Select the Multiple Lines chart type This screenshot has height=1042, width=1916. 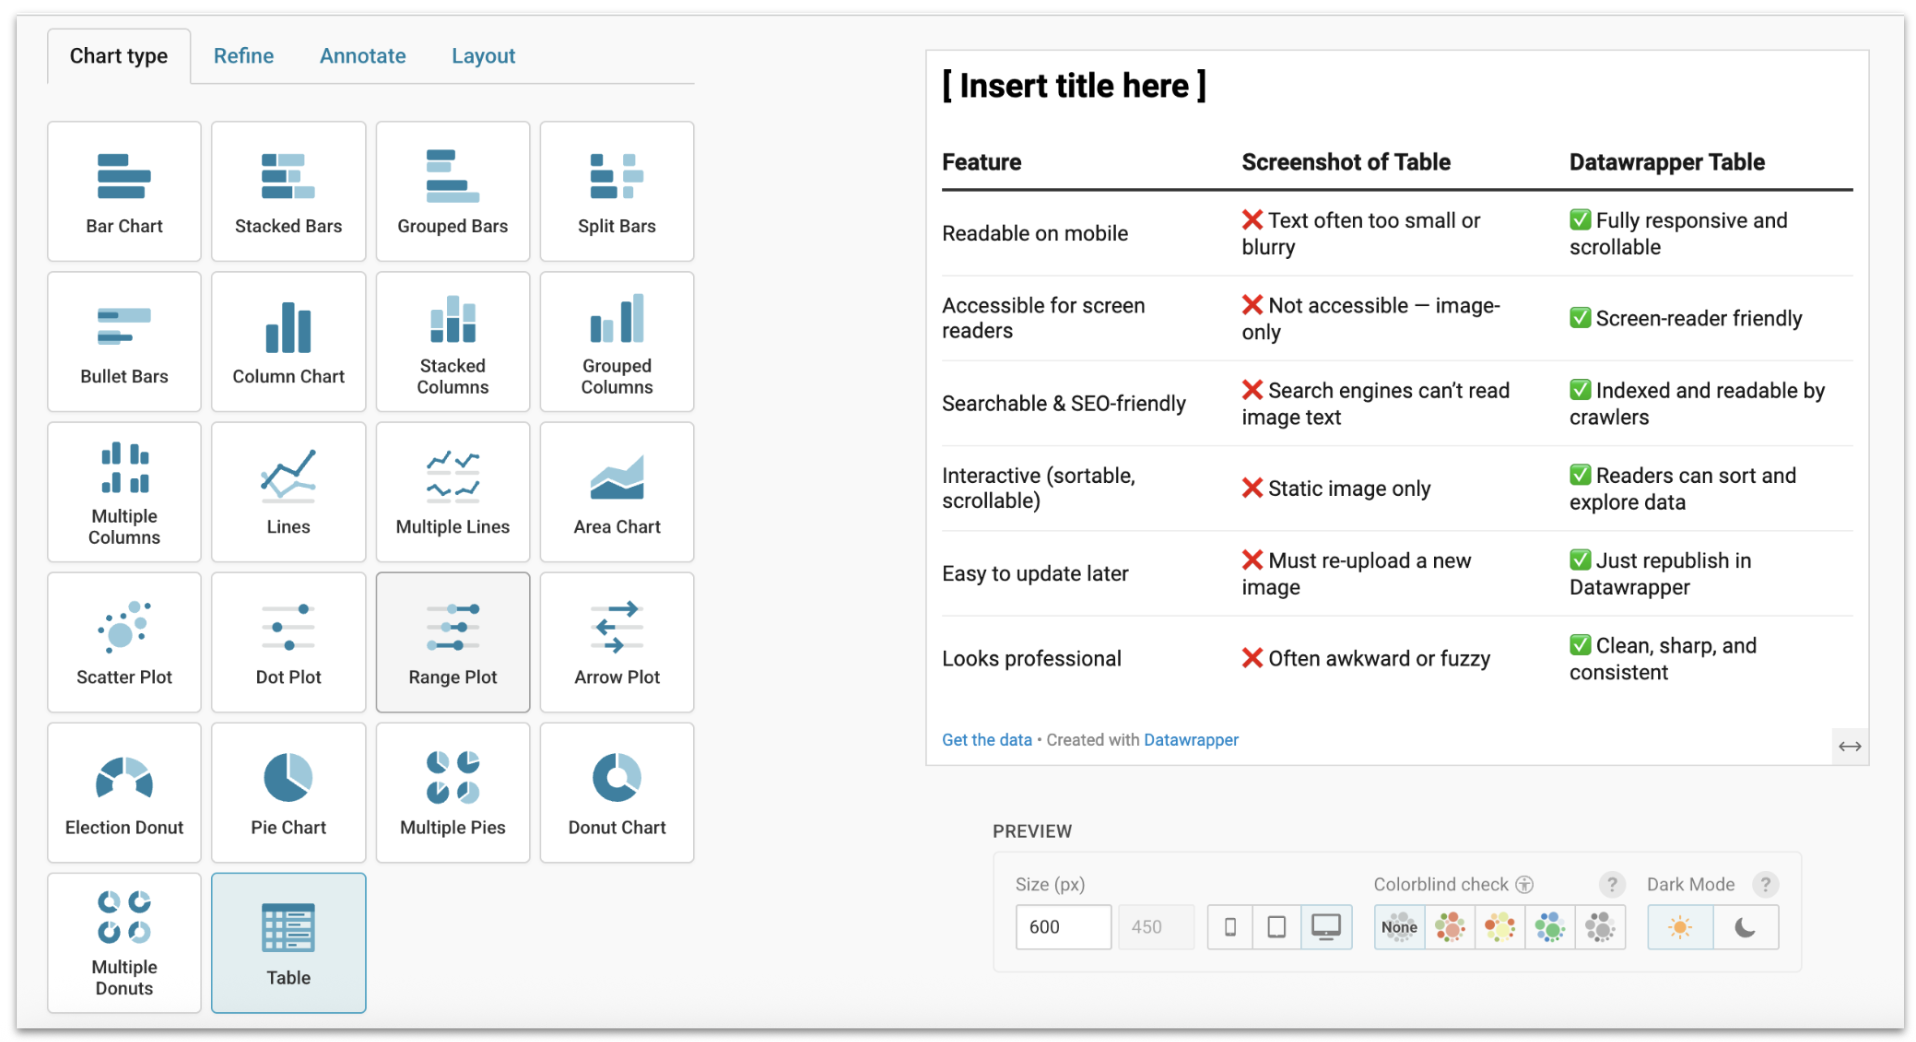click(452, 492)
